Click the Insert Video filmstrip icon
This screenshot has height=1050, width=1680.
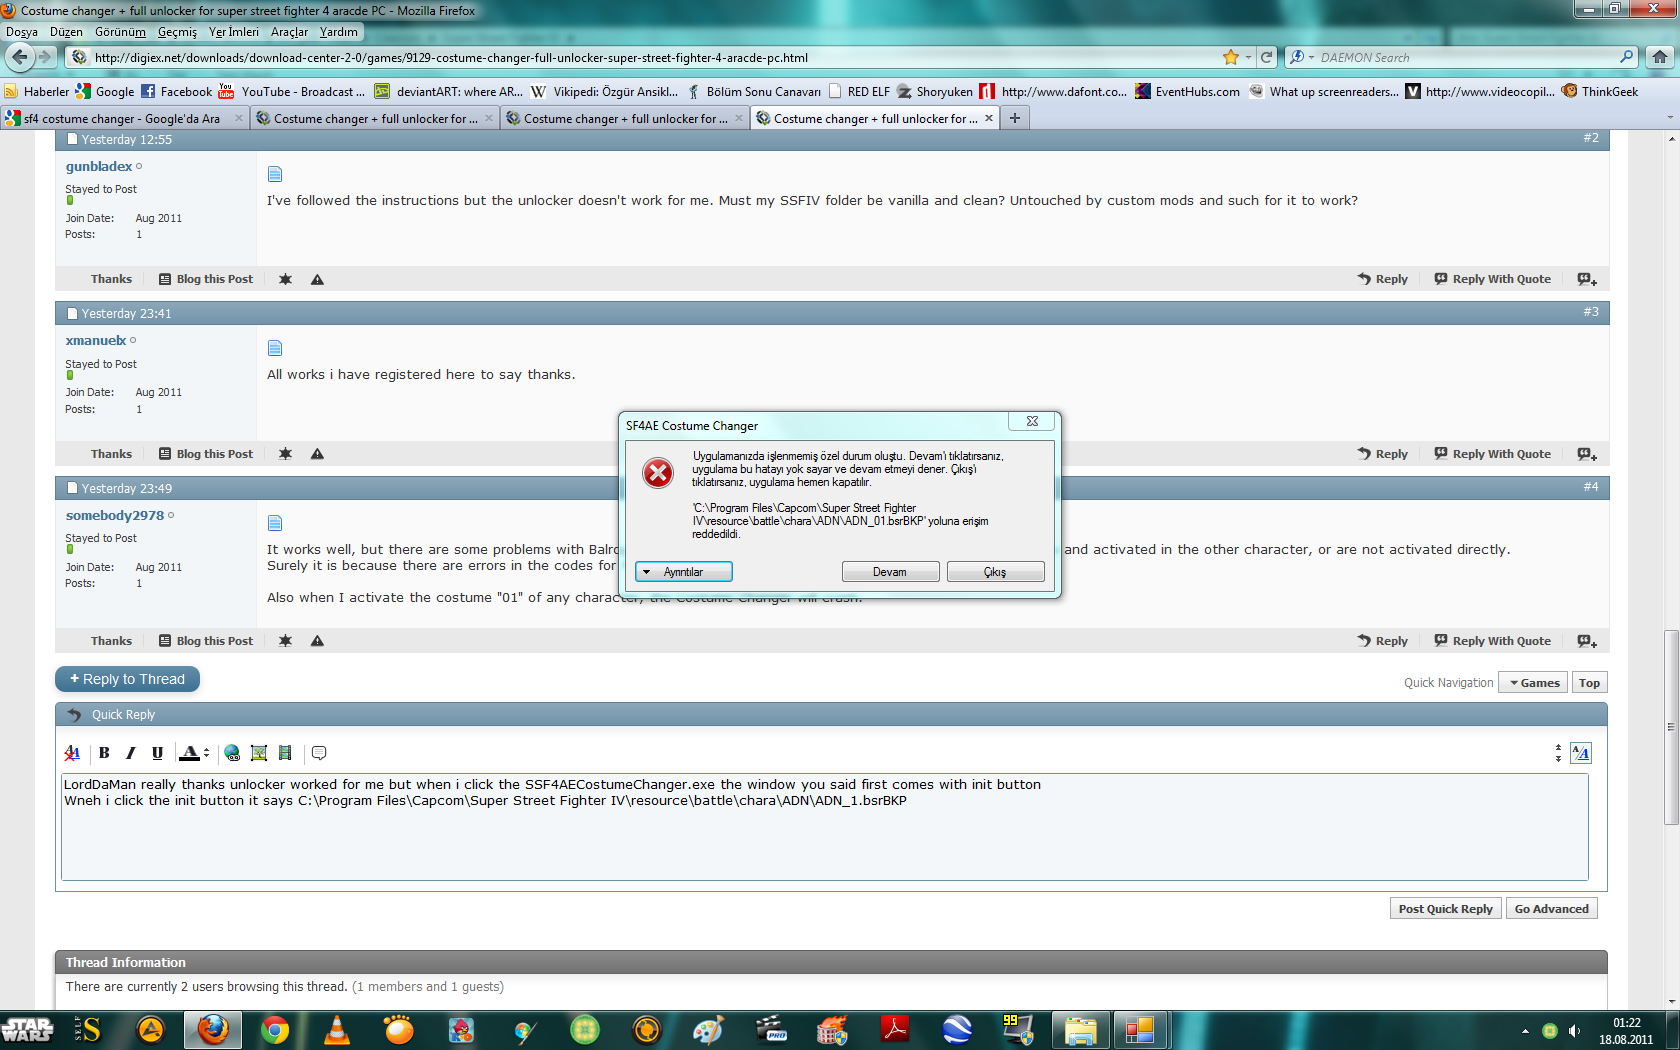(285, 753)
